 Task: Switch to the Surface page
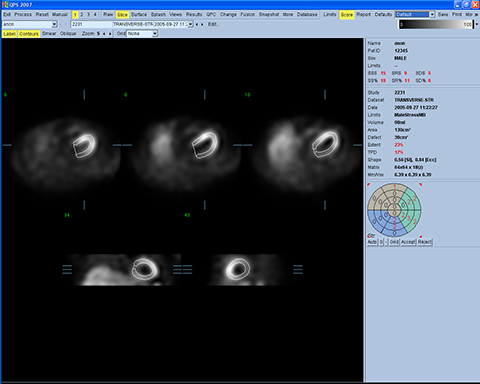139,14
